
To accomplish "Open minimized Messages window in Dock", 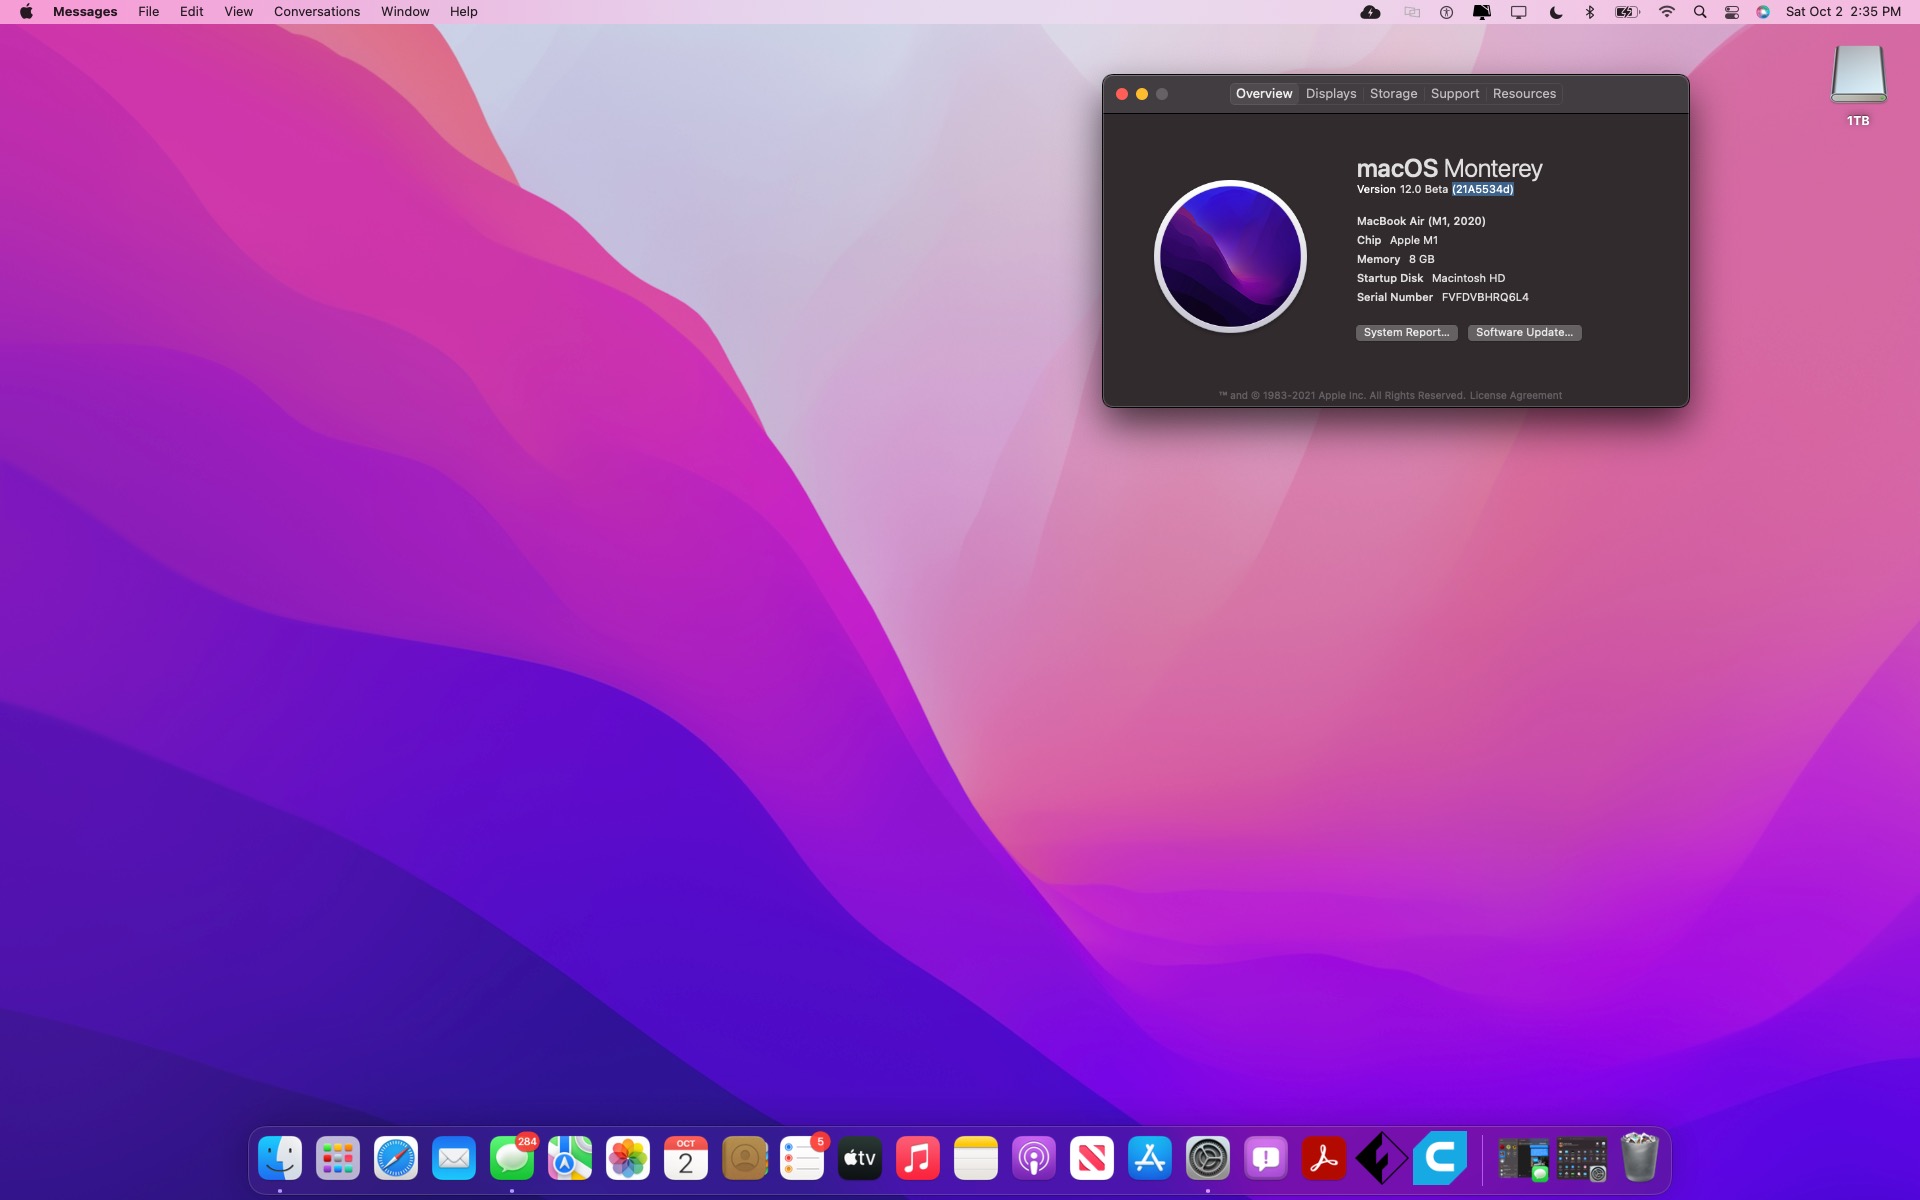I will tap(1523, 1160).
